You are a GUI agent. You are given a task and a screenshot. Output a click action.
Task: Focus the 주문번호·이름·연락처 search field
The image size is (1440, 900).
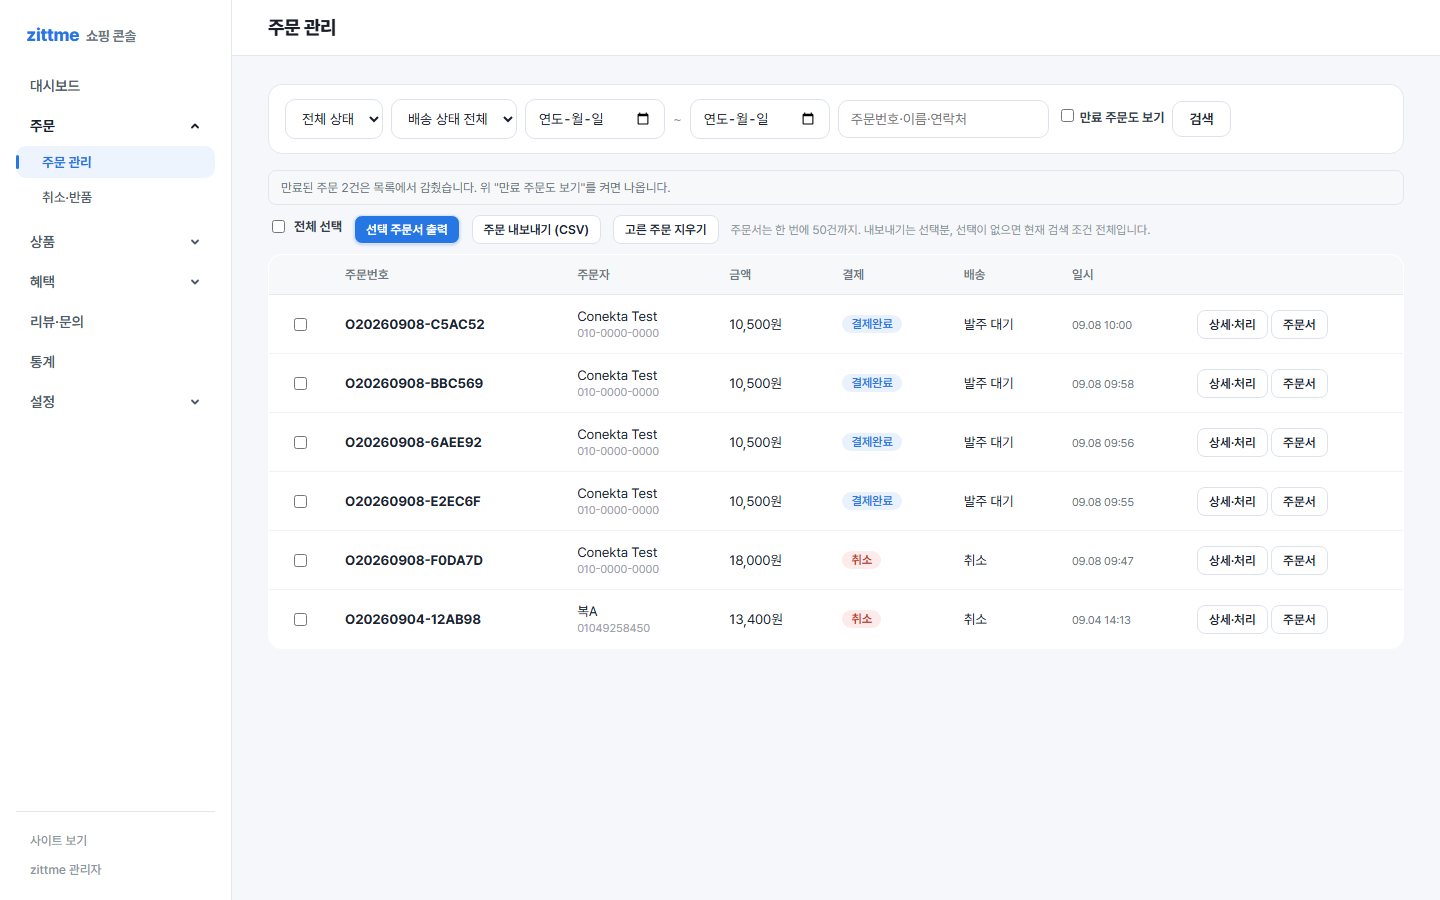point(943,119)
